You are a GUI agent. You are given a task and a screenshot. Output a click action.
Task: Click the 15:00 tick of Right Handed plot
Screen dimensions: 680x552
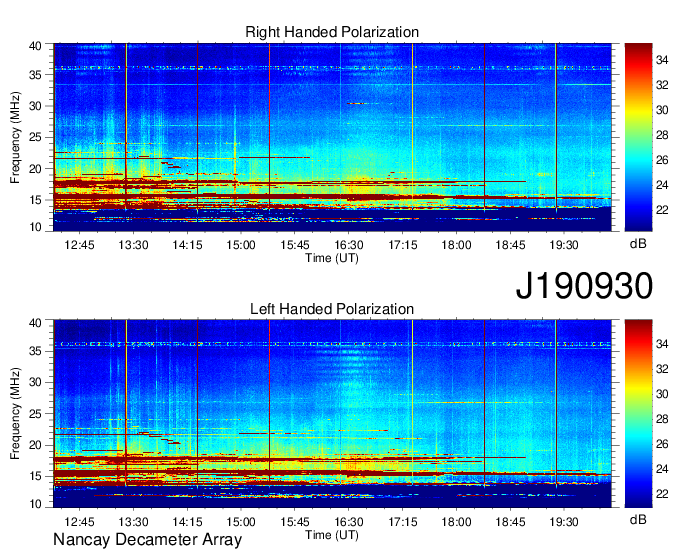[x=241, y=245]
